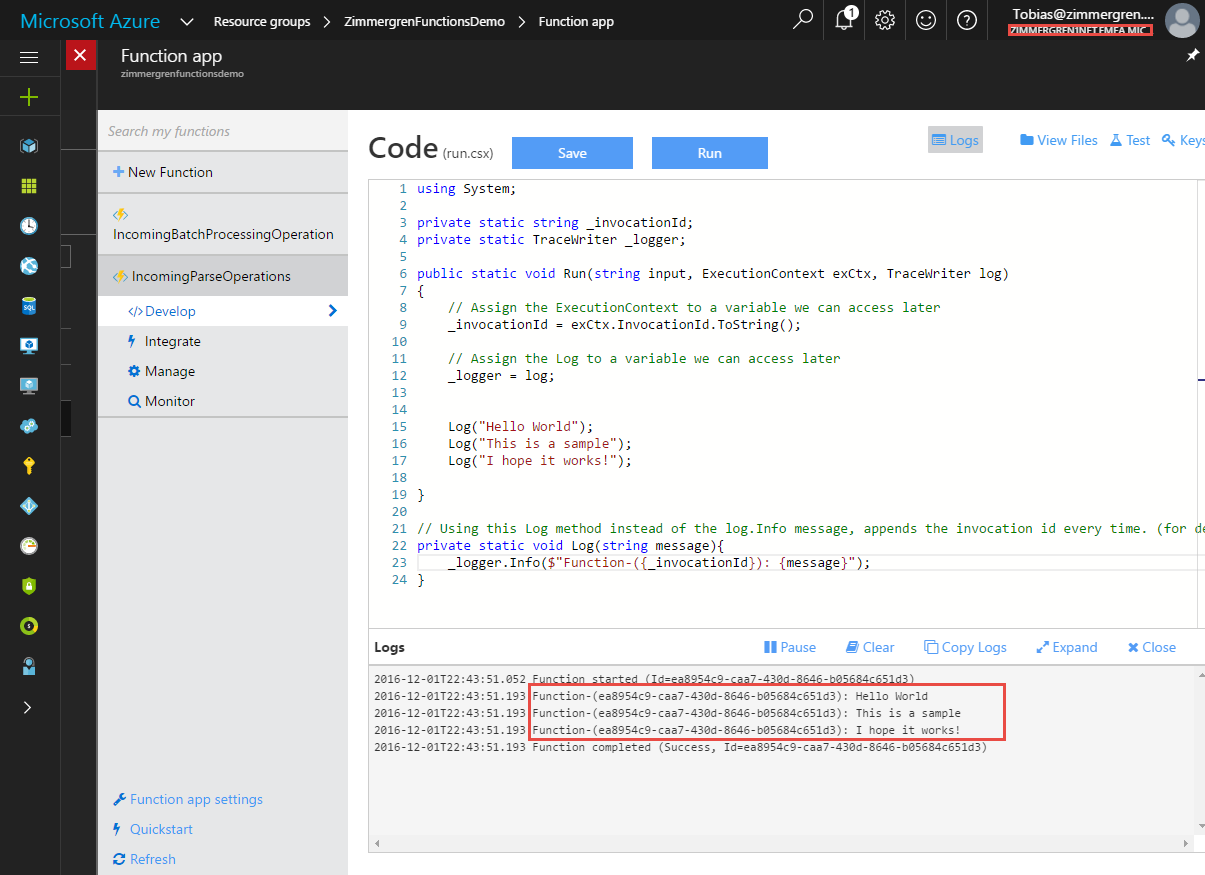Click the green plus New resource icon
The image size is (1205, 875).
(x=29, y=97)
